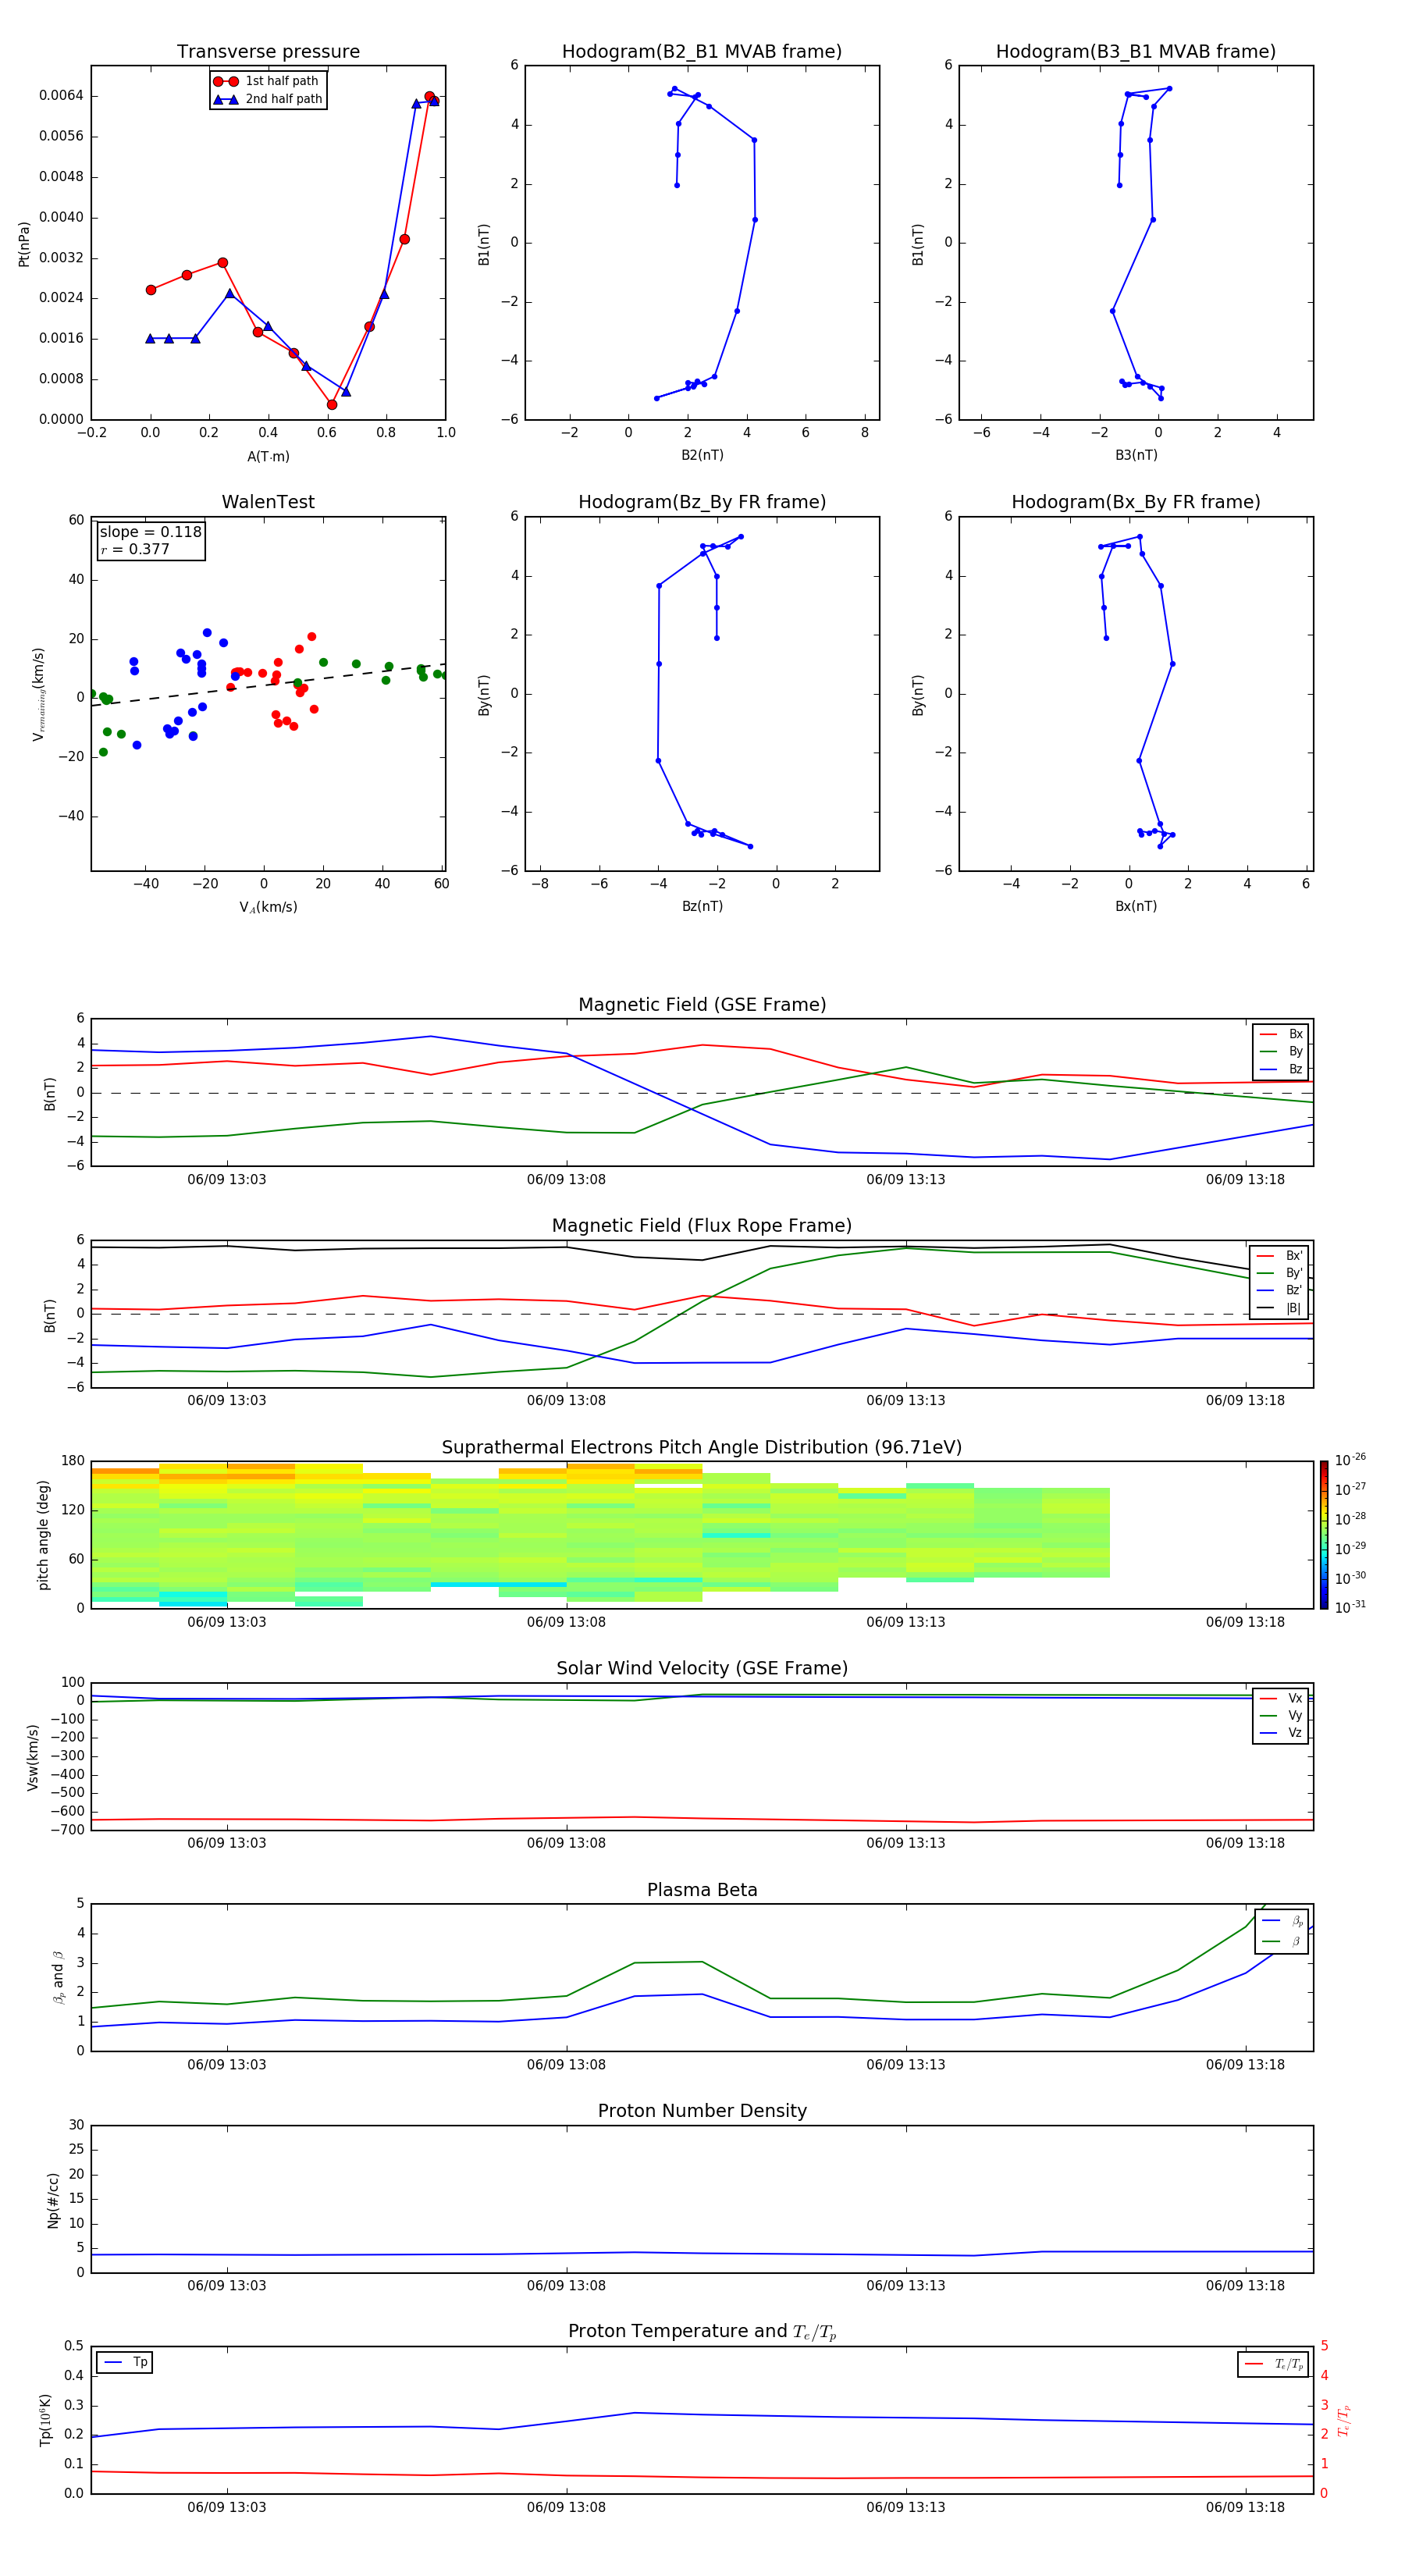Click '06/09 13:18' tick under proton temperature plot

(x=1245, y=2507)
